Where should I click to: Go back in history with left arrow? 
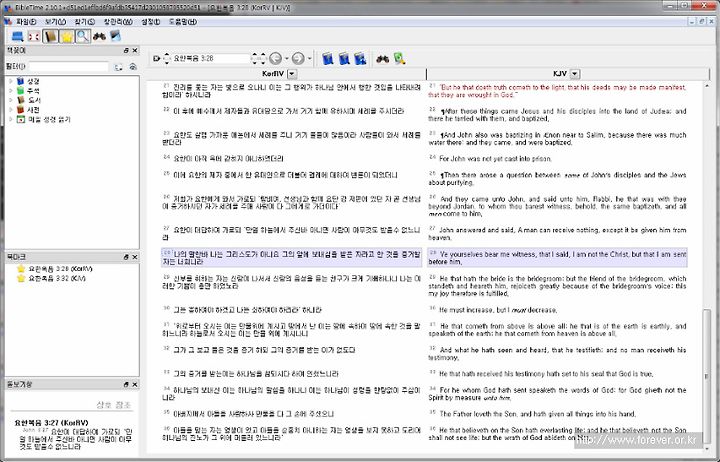276,58
